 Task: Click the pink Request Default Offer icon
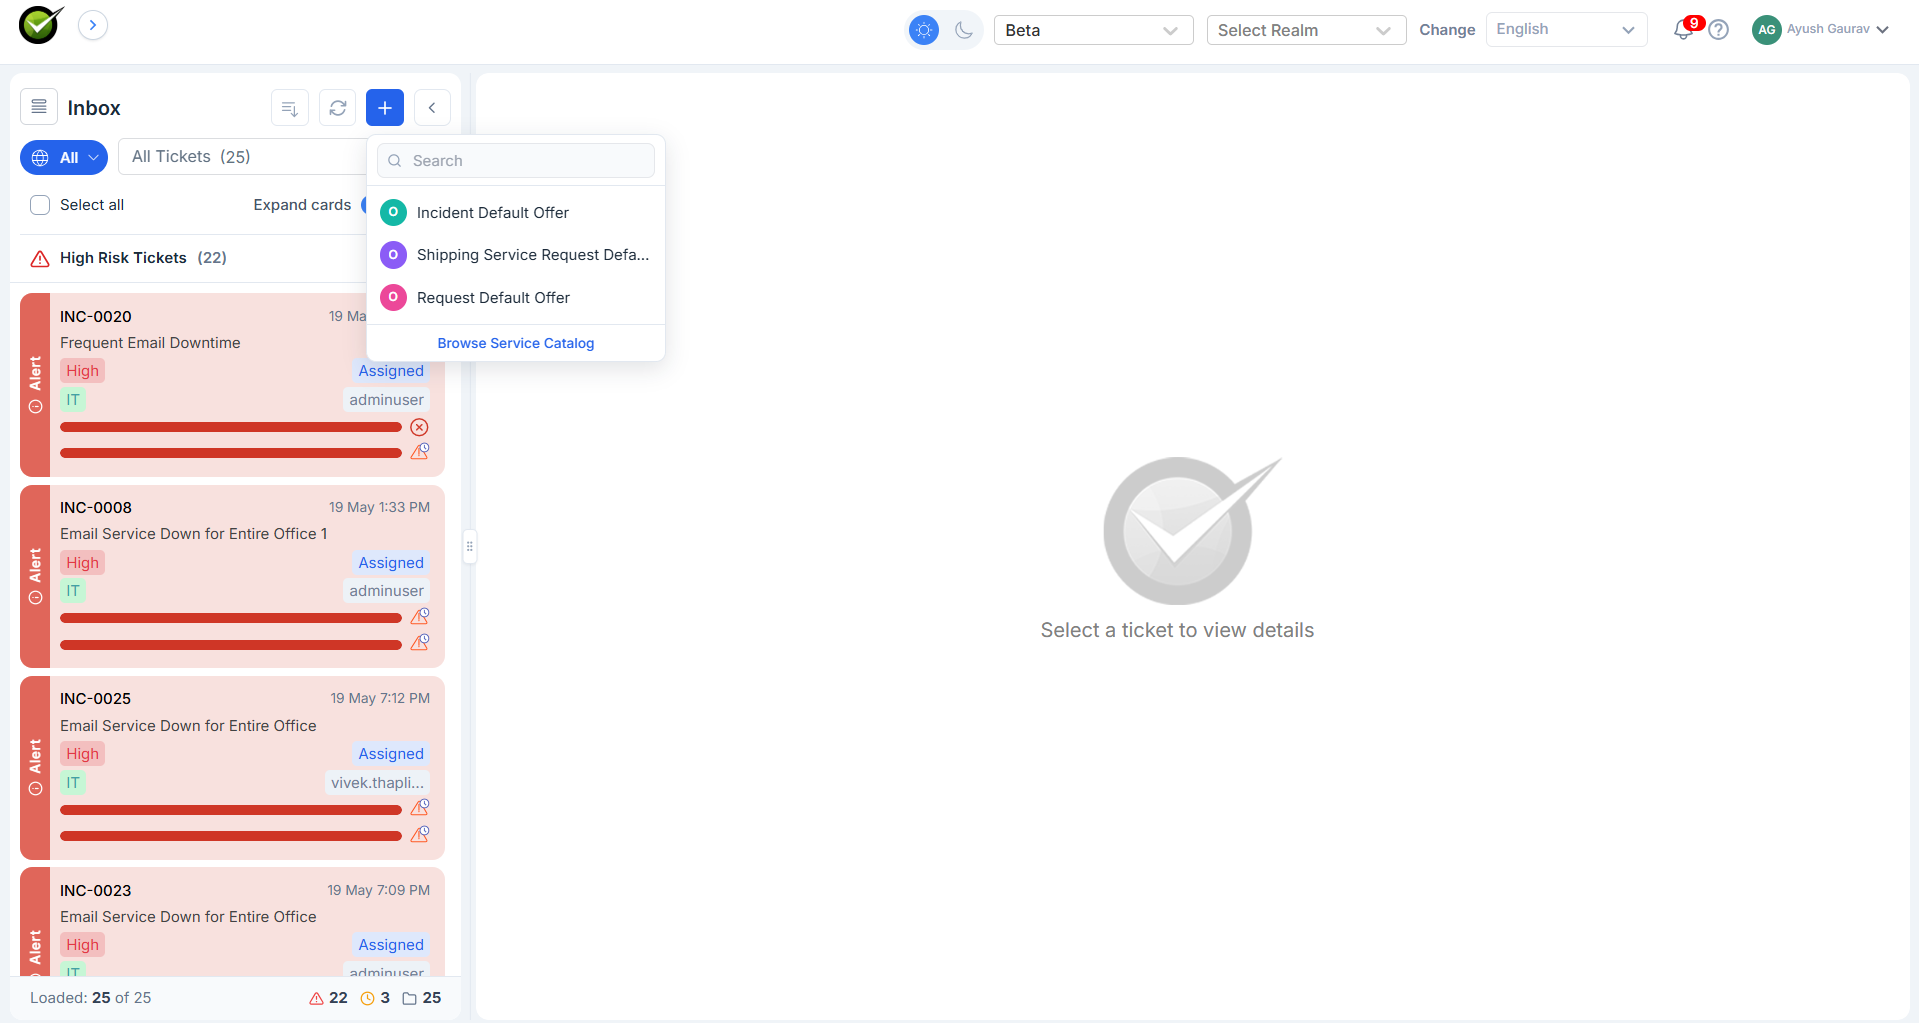pyautogui.click(x=393, y=297)
